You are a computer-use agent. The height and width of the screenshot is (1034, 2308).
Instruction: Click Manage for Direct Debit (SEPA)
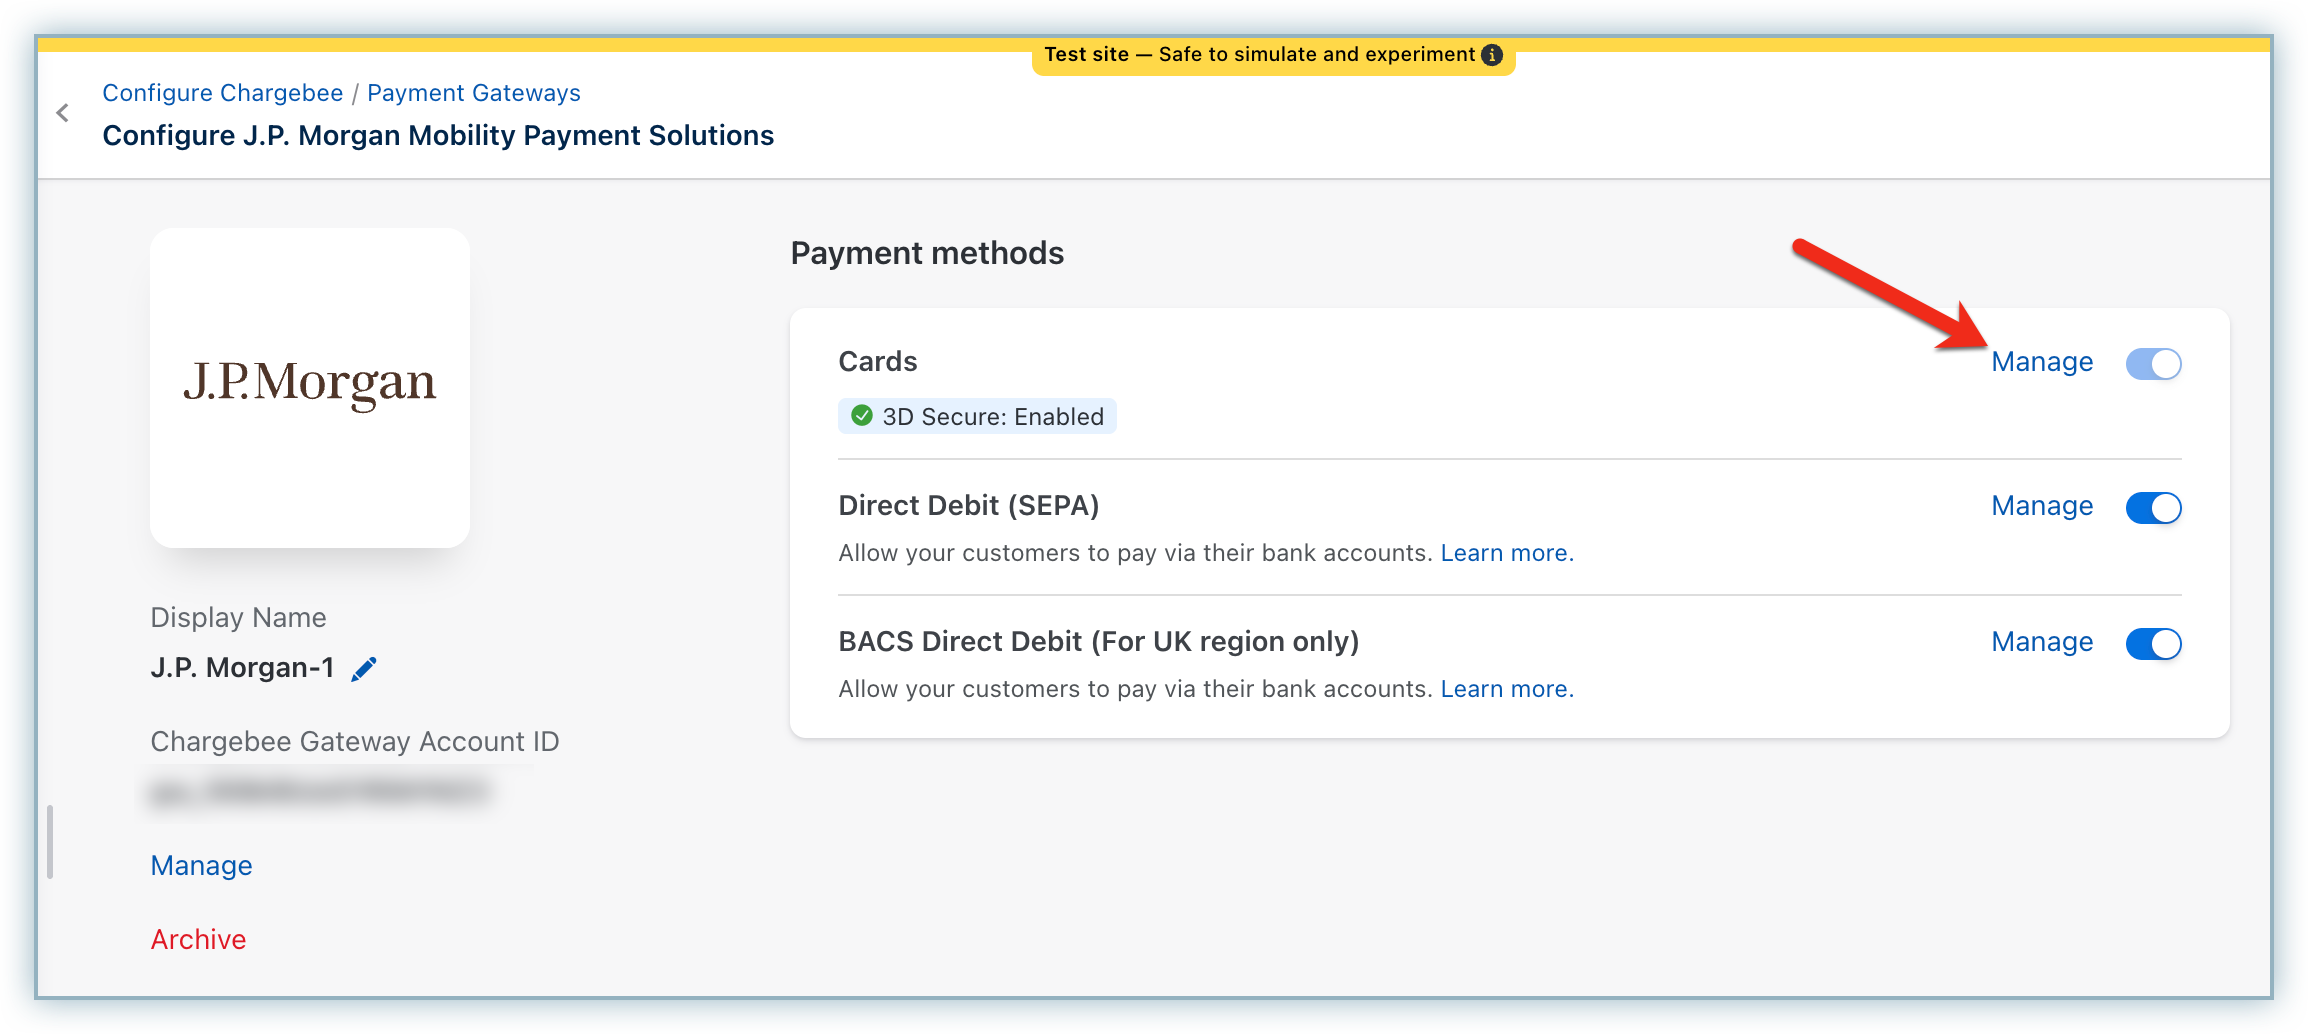(2041, 506)
